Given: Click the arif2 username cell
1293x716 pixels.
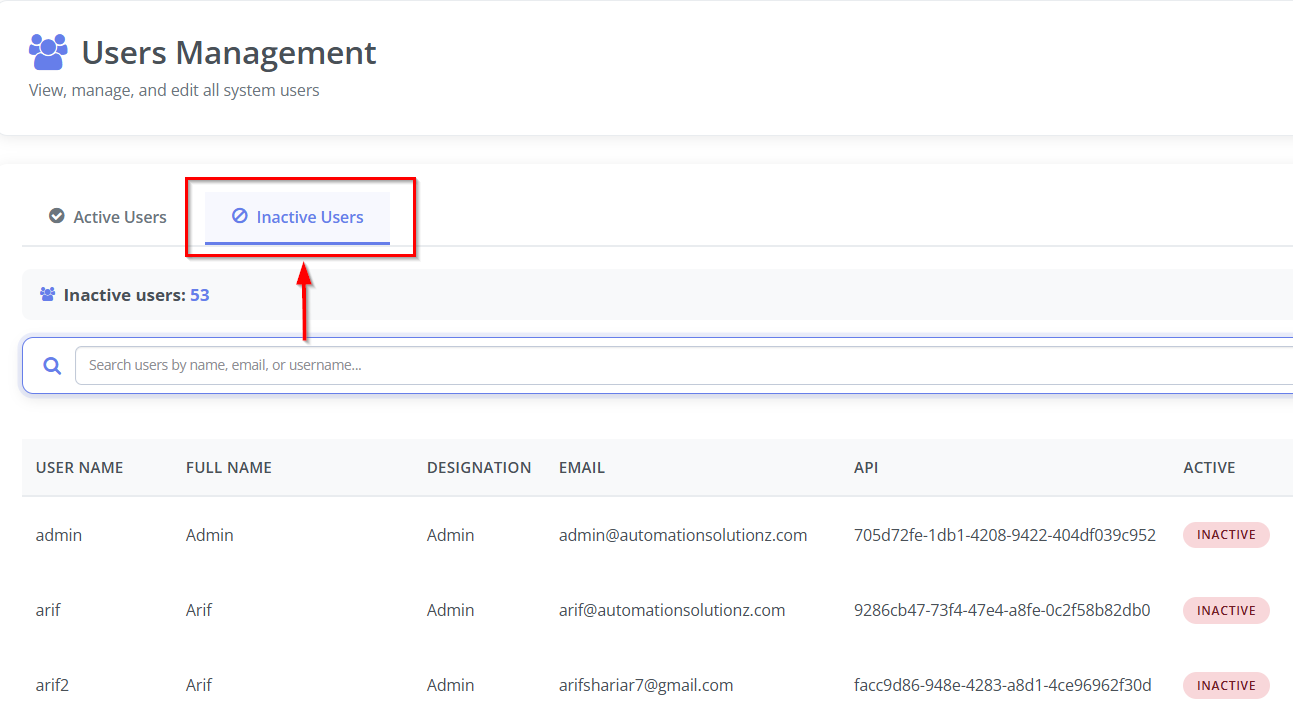Looking at the screenshot, I should [54, 685].
